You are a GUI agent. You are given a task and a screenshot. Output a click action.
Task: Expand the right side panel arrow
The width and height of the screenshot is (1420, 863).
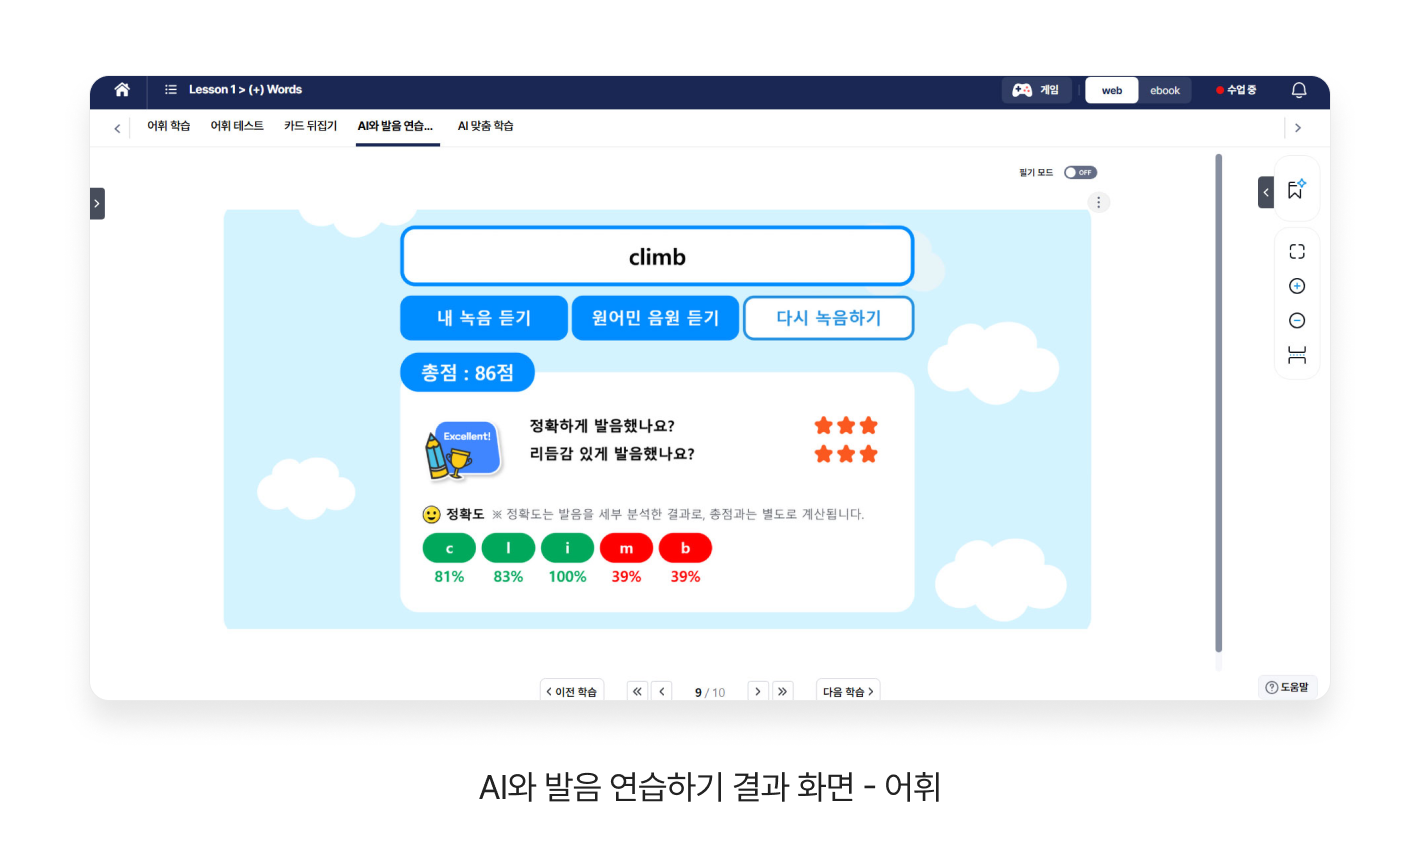(1266, 192)
